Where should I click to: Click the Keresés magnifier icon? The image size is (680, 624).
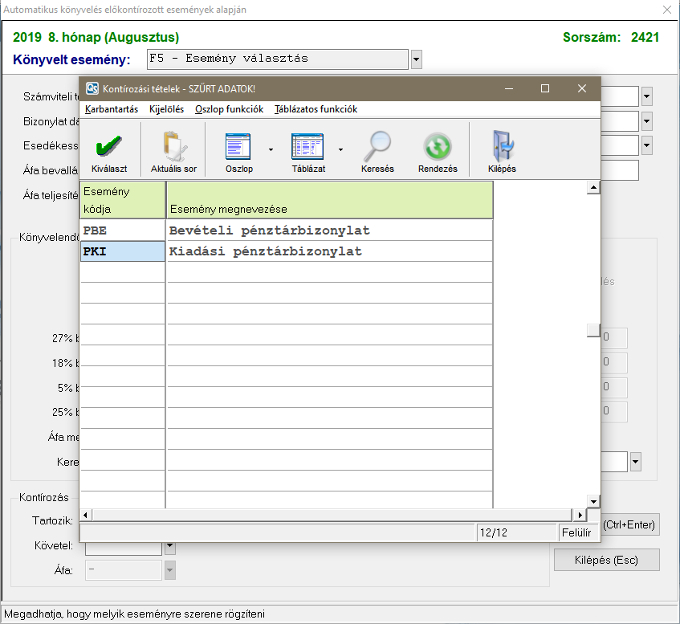coord(377,148)
